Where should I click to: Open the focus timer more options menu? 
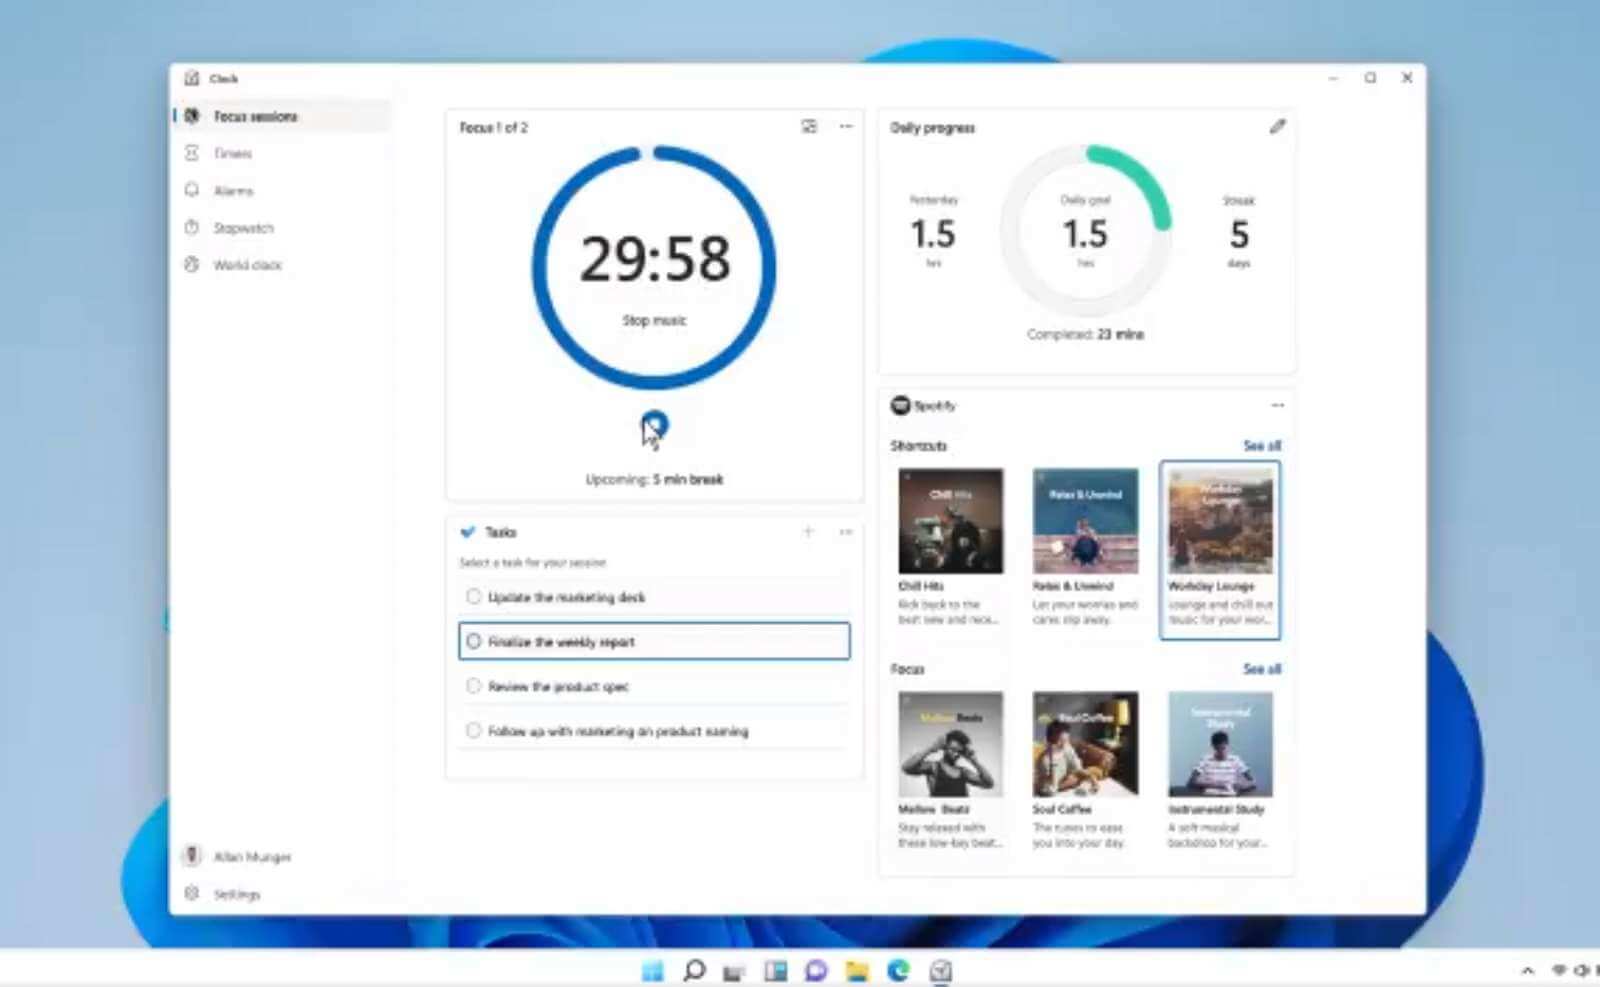846,126
